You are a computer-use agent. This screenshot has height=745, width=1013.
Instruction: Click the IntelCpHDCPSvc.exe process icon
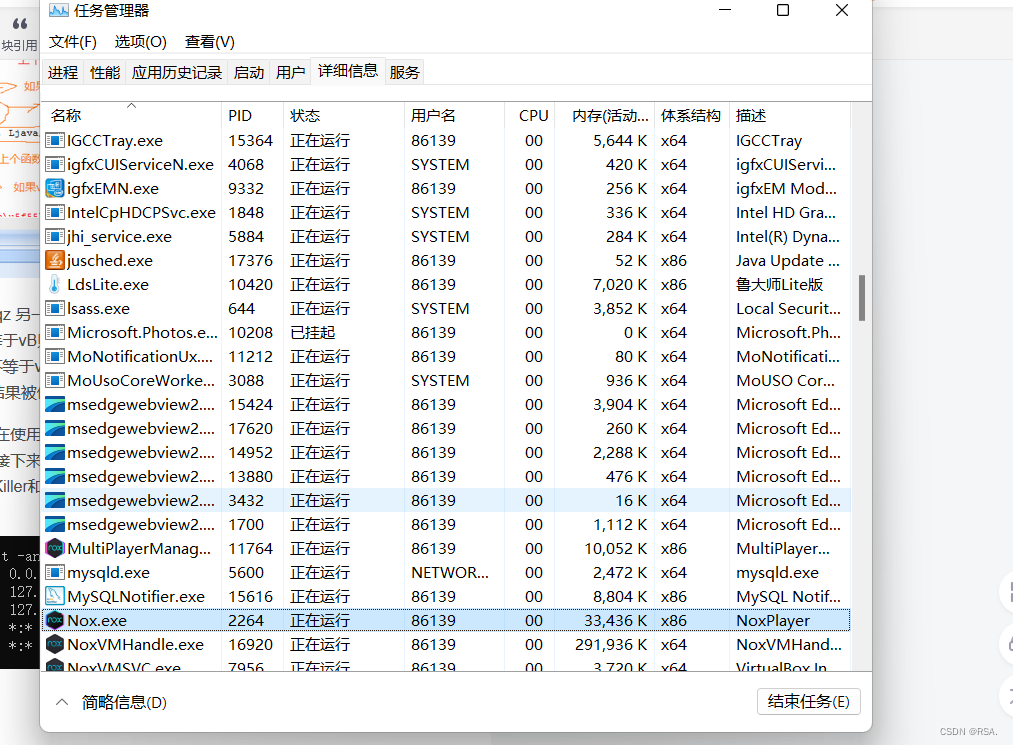pyautogui.click(x=55, y=212)
